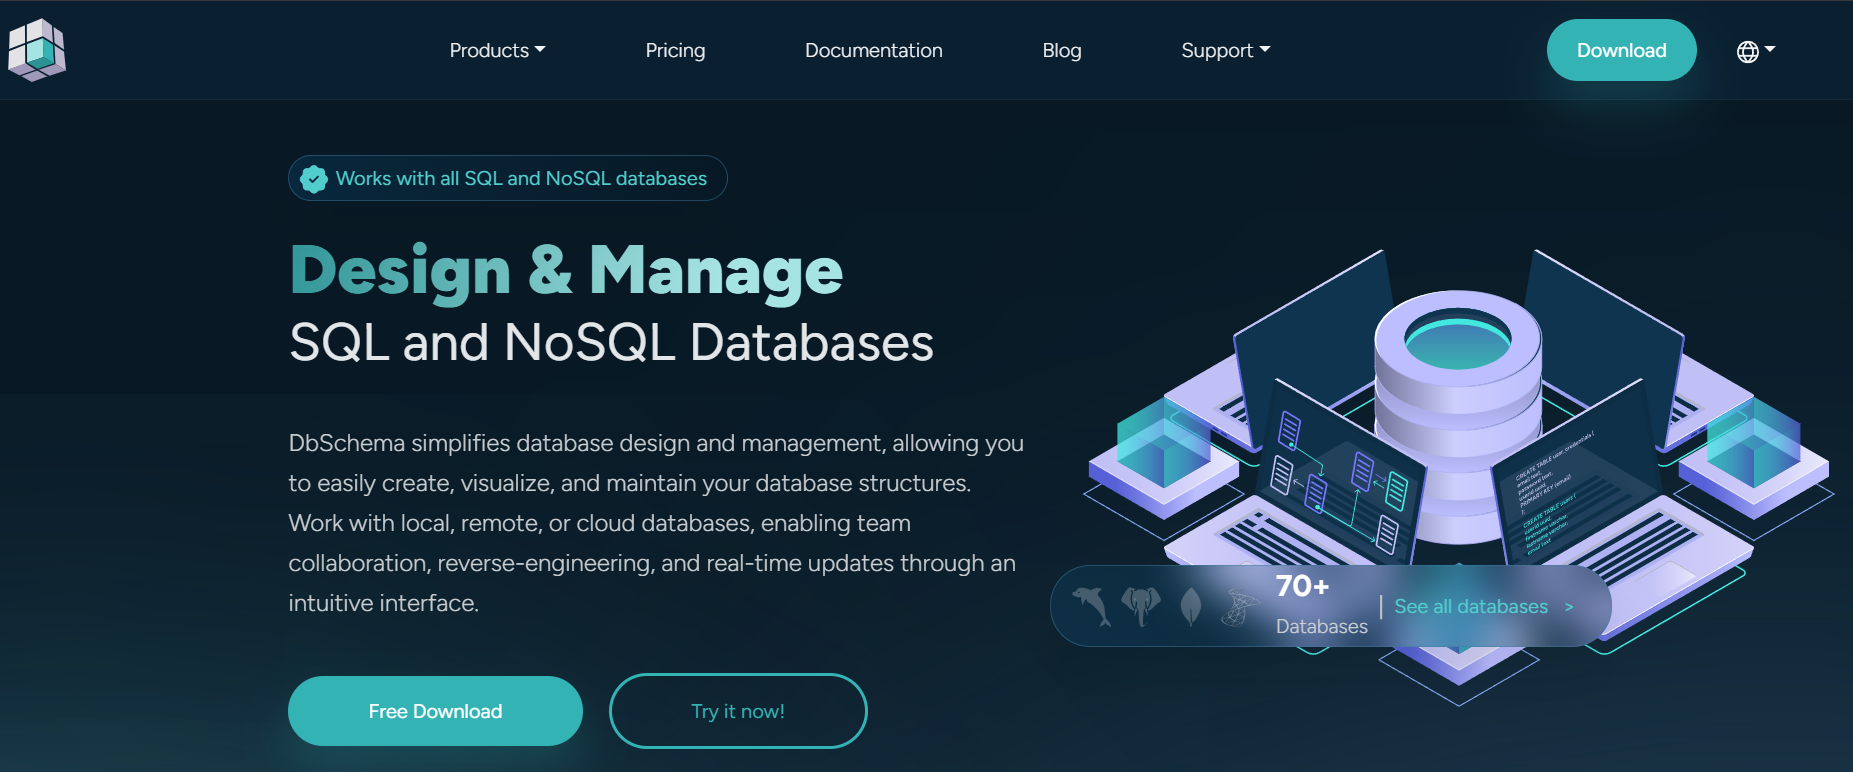The image size is (1853, 772).
Task: Click the Try it now! button
Action: [x=738, y=711]
